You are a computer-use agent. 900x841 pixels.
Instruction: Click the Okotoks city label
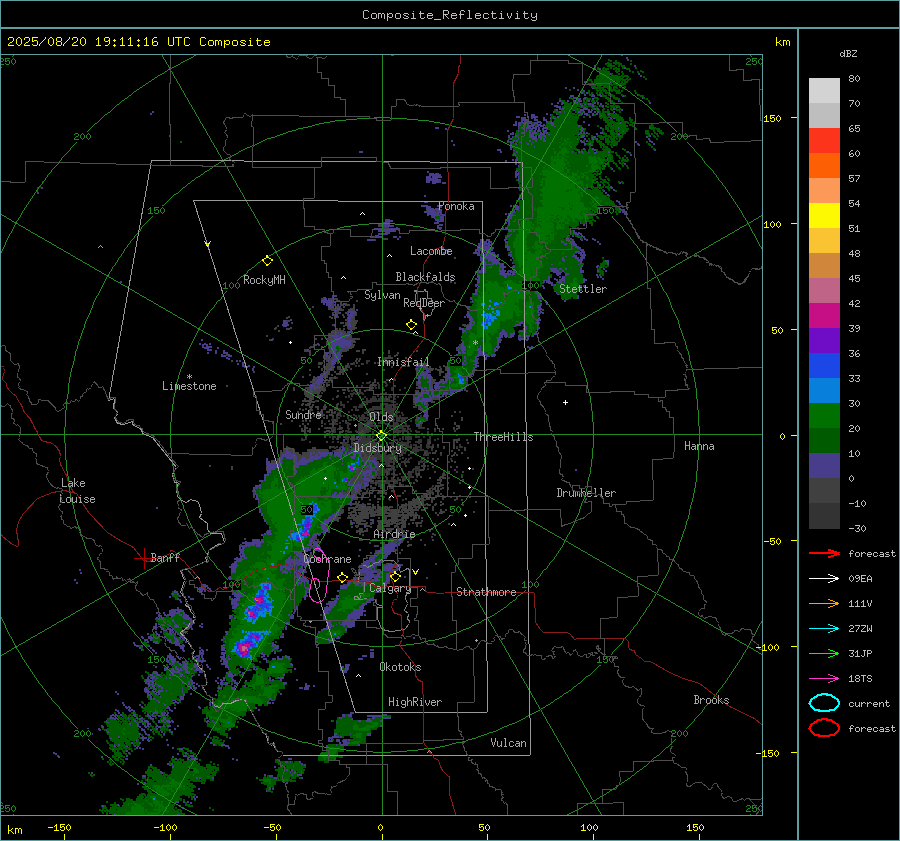(x=400, y=667)
